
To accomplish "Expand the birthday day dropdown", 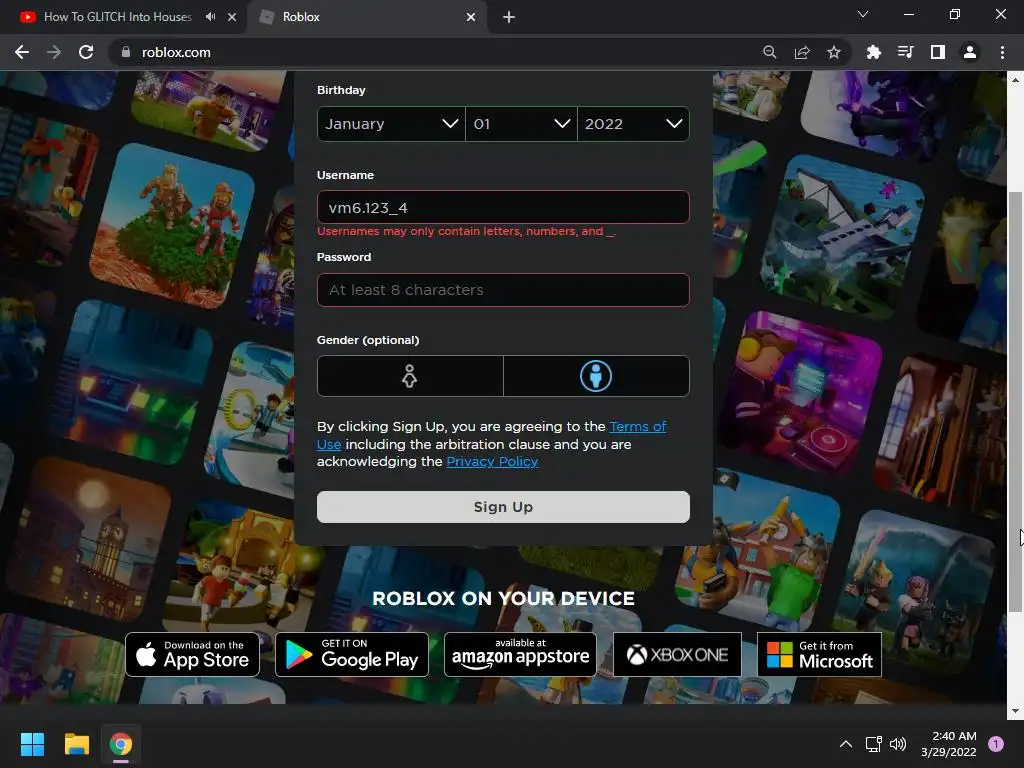I will [x=521, y=124].
